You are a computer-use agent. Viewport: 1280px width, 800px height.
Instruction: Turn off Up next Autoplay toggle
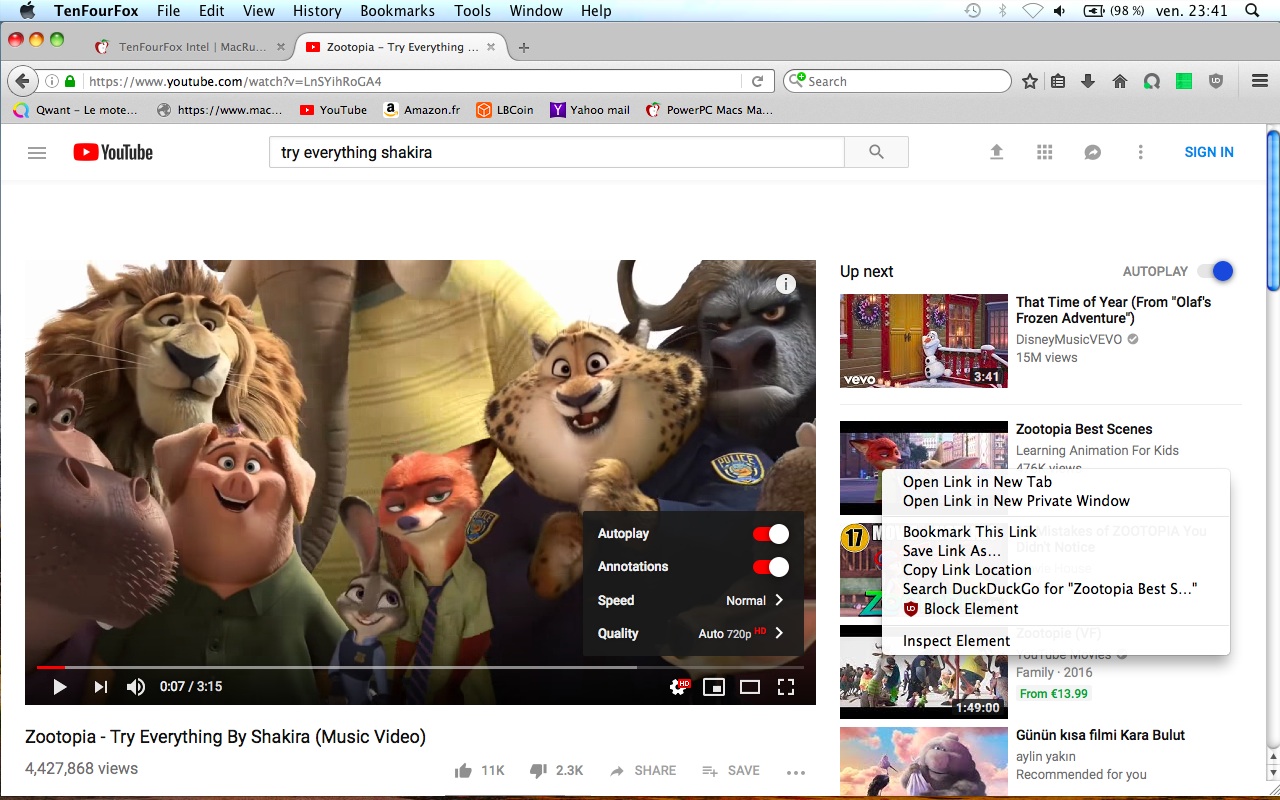(1215, 271)
